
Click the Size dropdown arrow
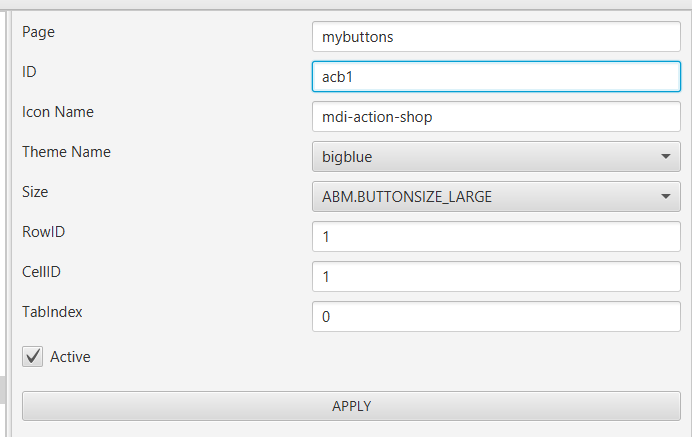pos(666,197)
